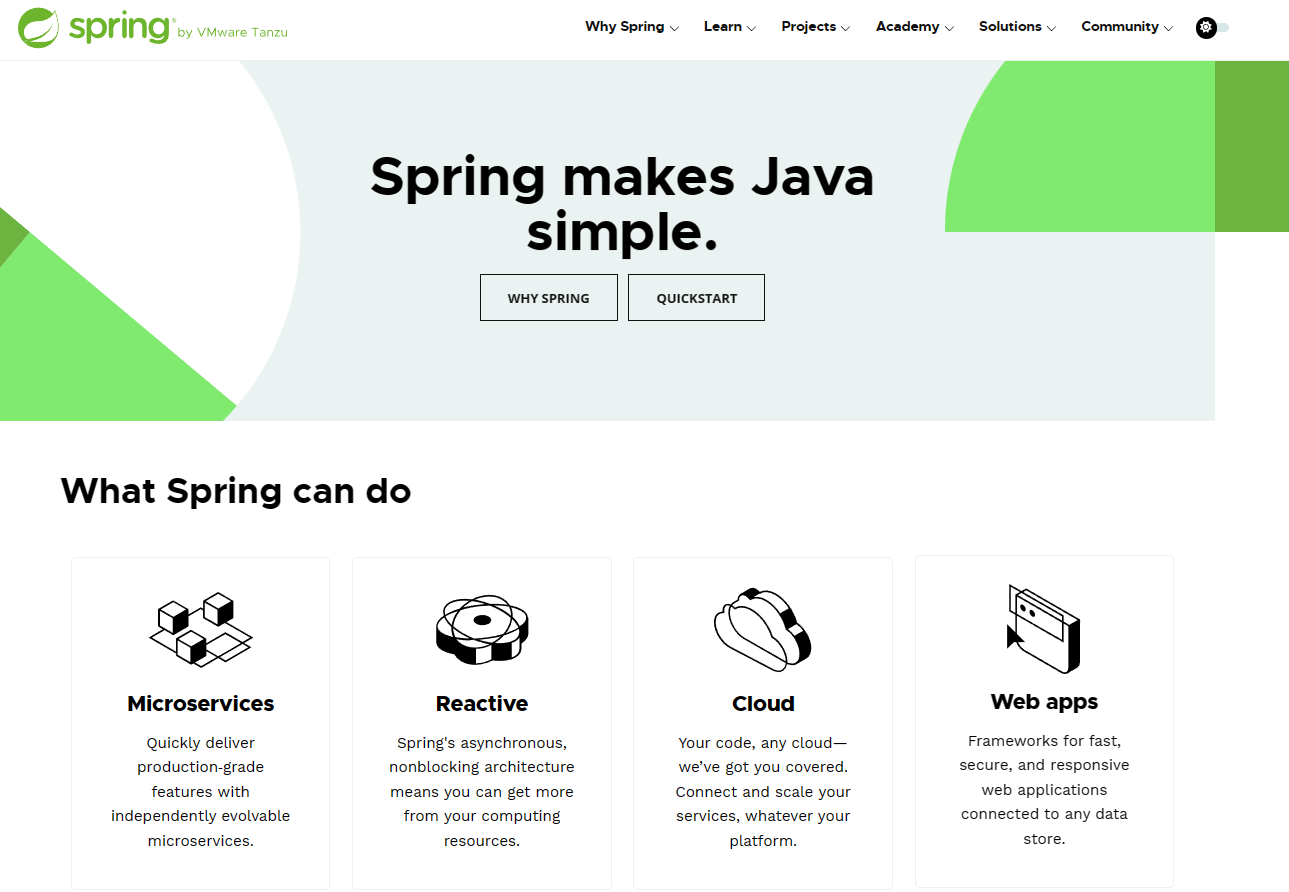Open the Learn nav item
Image resolution: width=1289 pixels, height=892 pixels.
723,27
